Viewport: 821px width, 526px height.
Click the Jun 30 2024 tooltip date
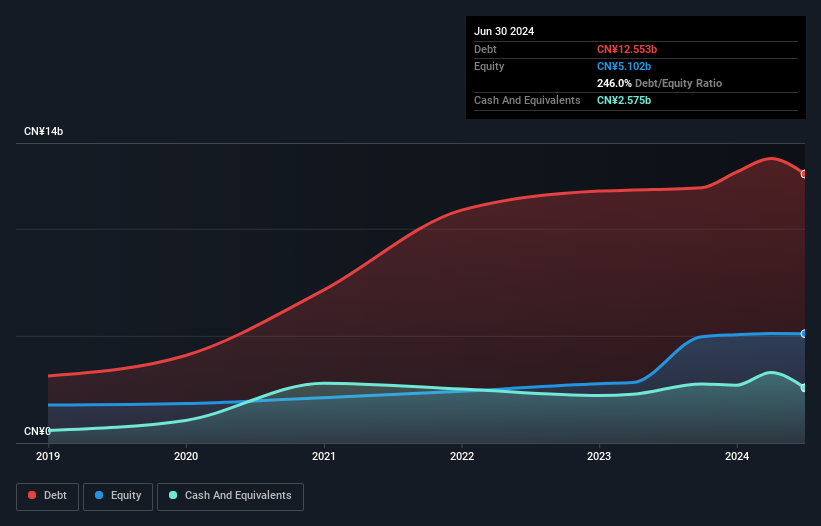click(x=504, y=31)
